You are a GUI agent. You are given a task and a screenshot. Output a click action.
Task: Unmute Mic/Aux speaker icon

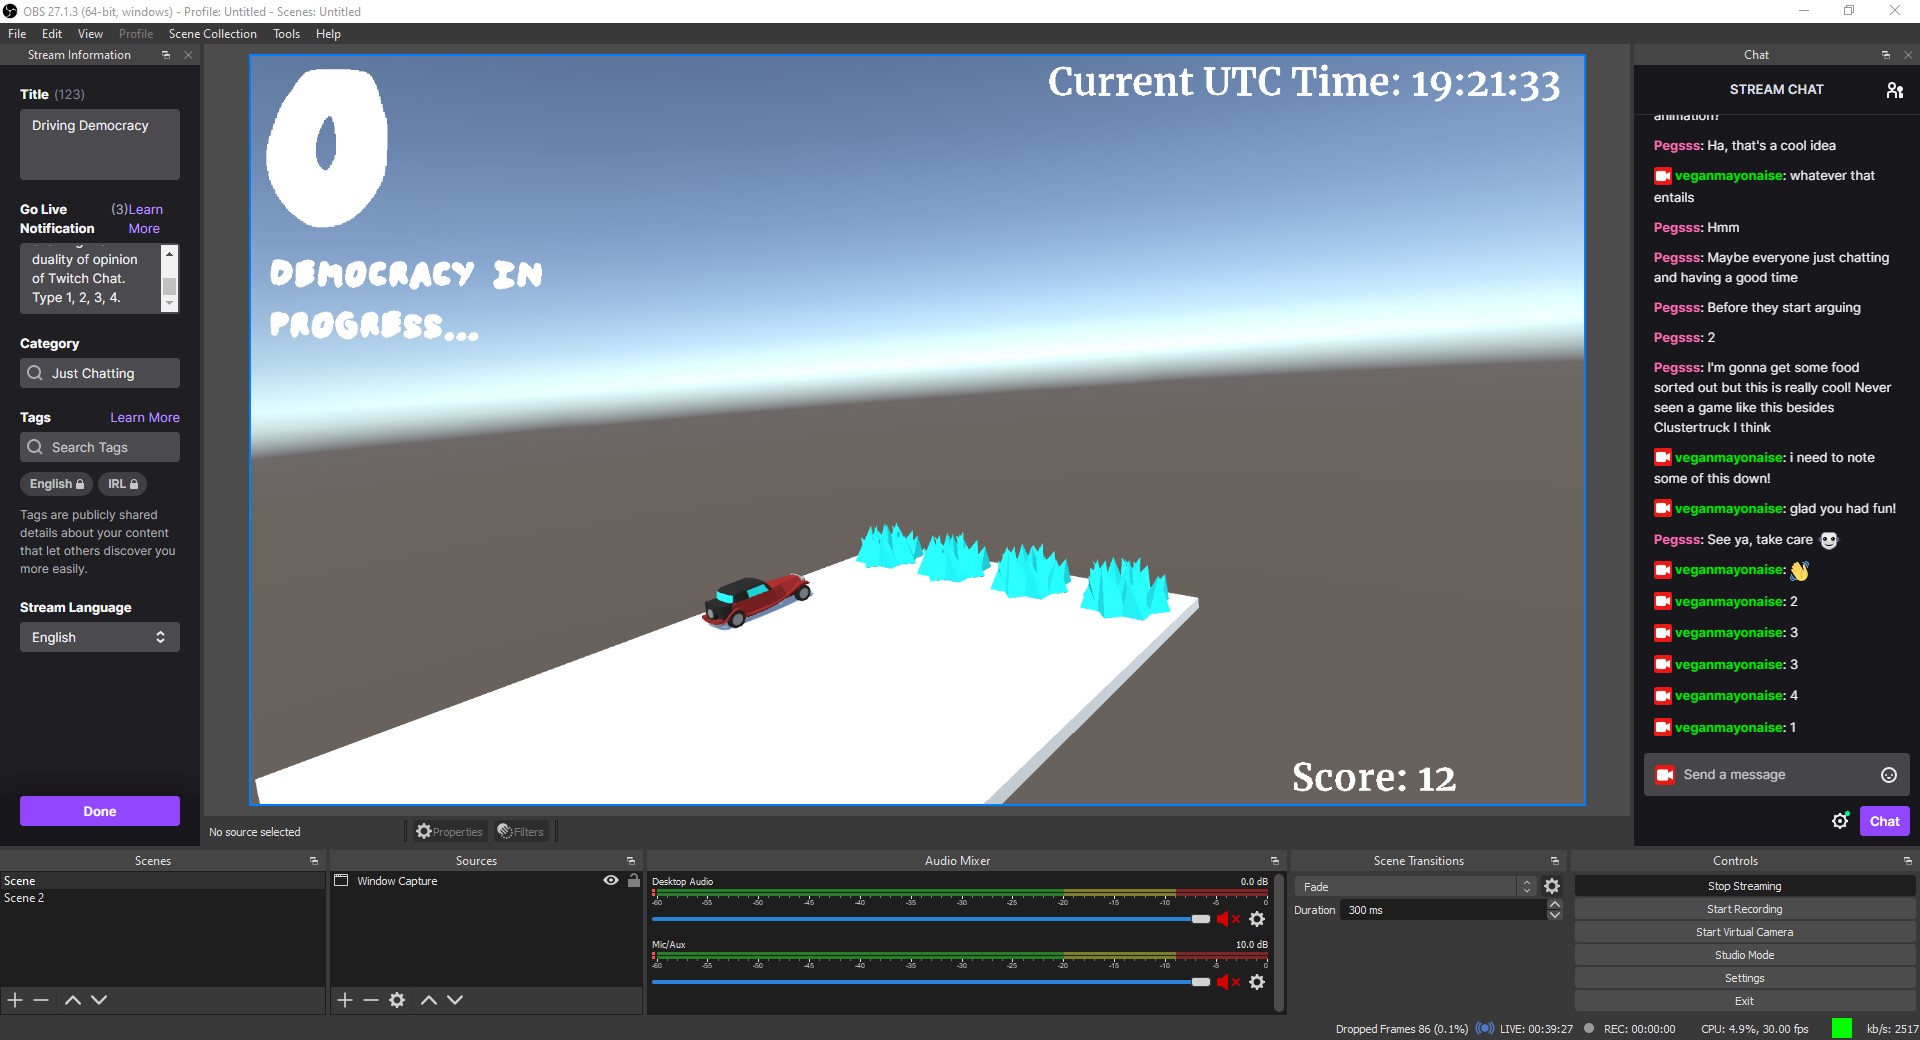click(1228, 982)
